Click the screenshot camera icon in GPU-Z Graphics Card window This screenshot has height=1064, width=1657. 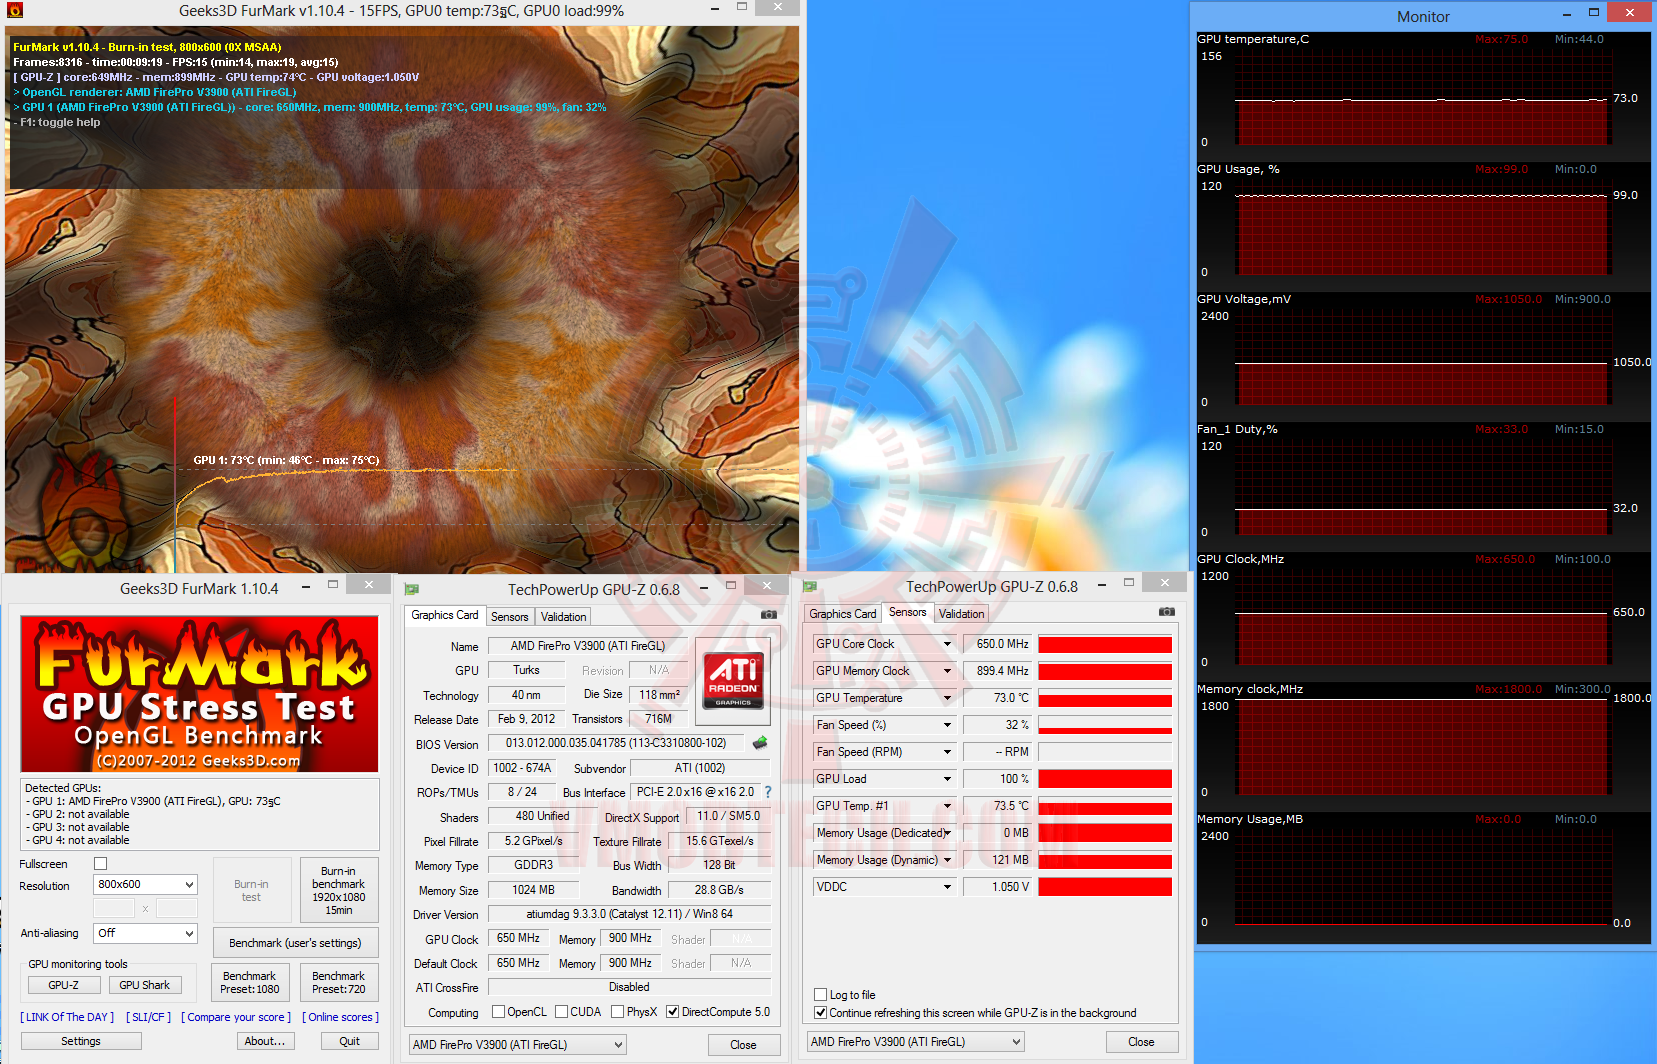768,614
